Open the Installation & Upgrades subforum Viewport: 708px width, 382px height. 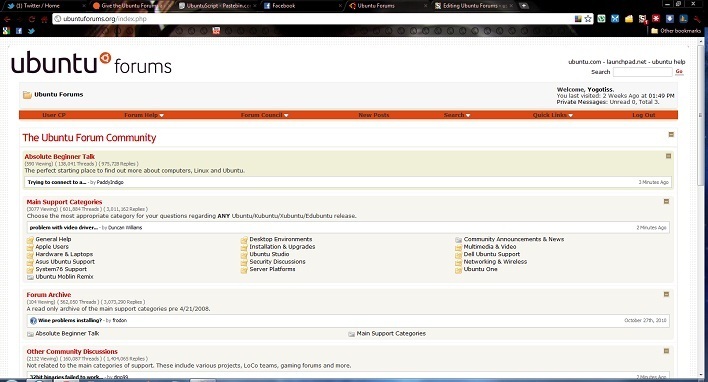click(282, 247)
